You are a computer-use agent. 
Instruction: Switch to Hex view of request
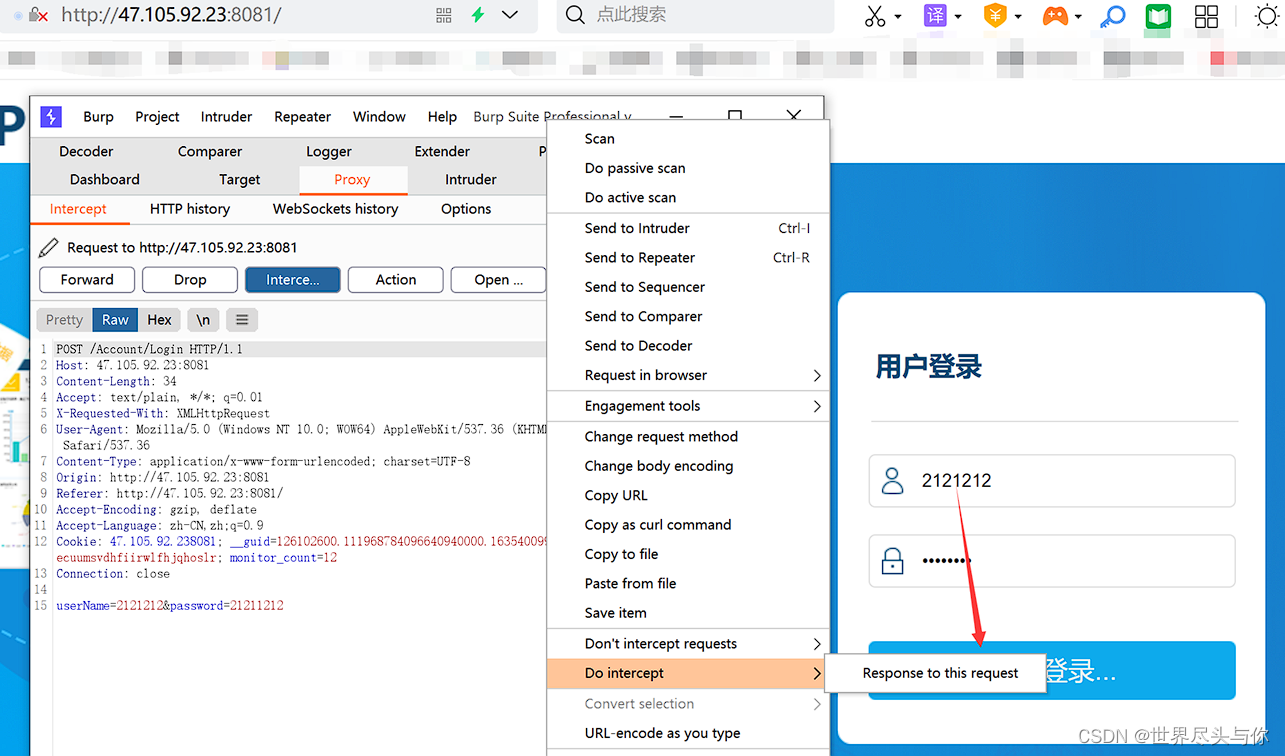[x=159, y=320]
